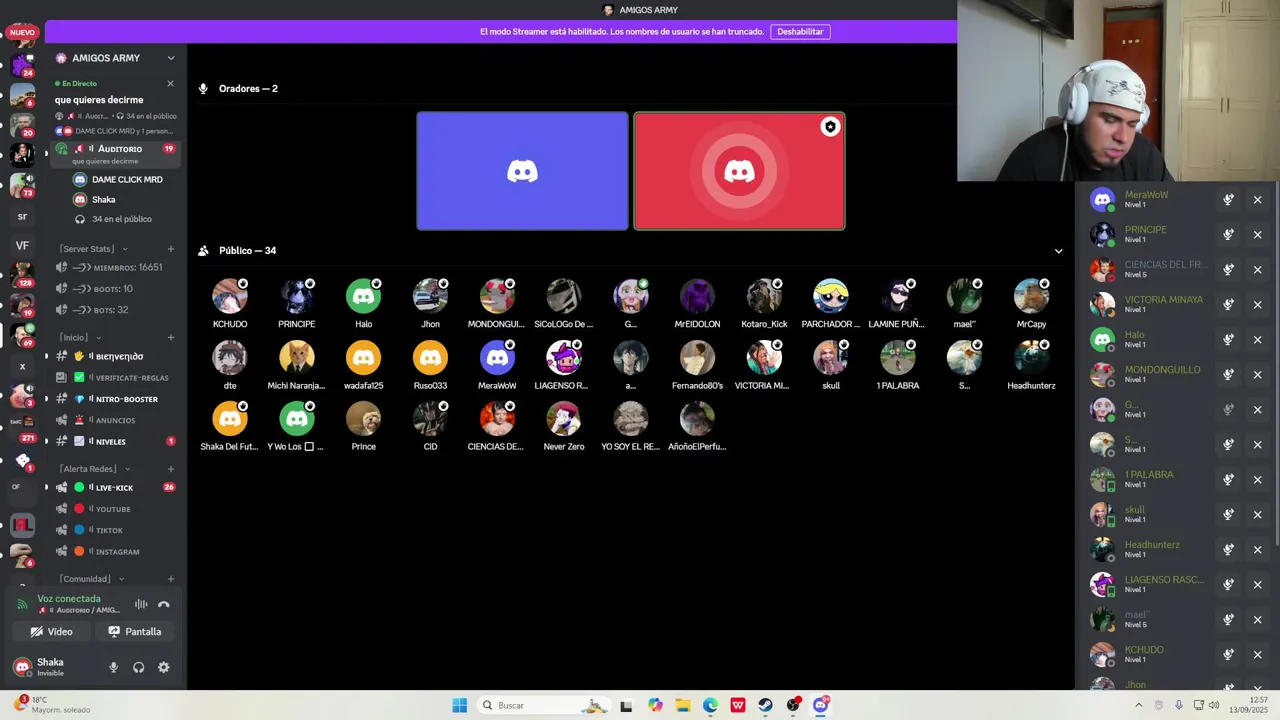Collapse the Público audience section
Viewport: 1280px width, 720px height.
tap(1058, 251)
